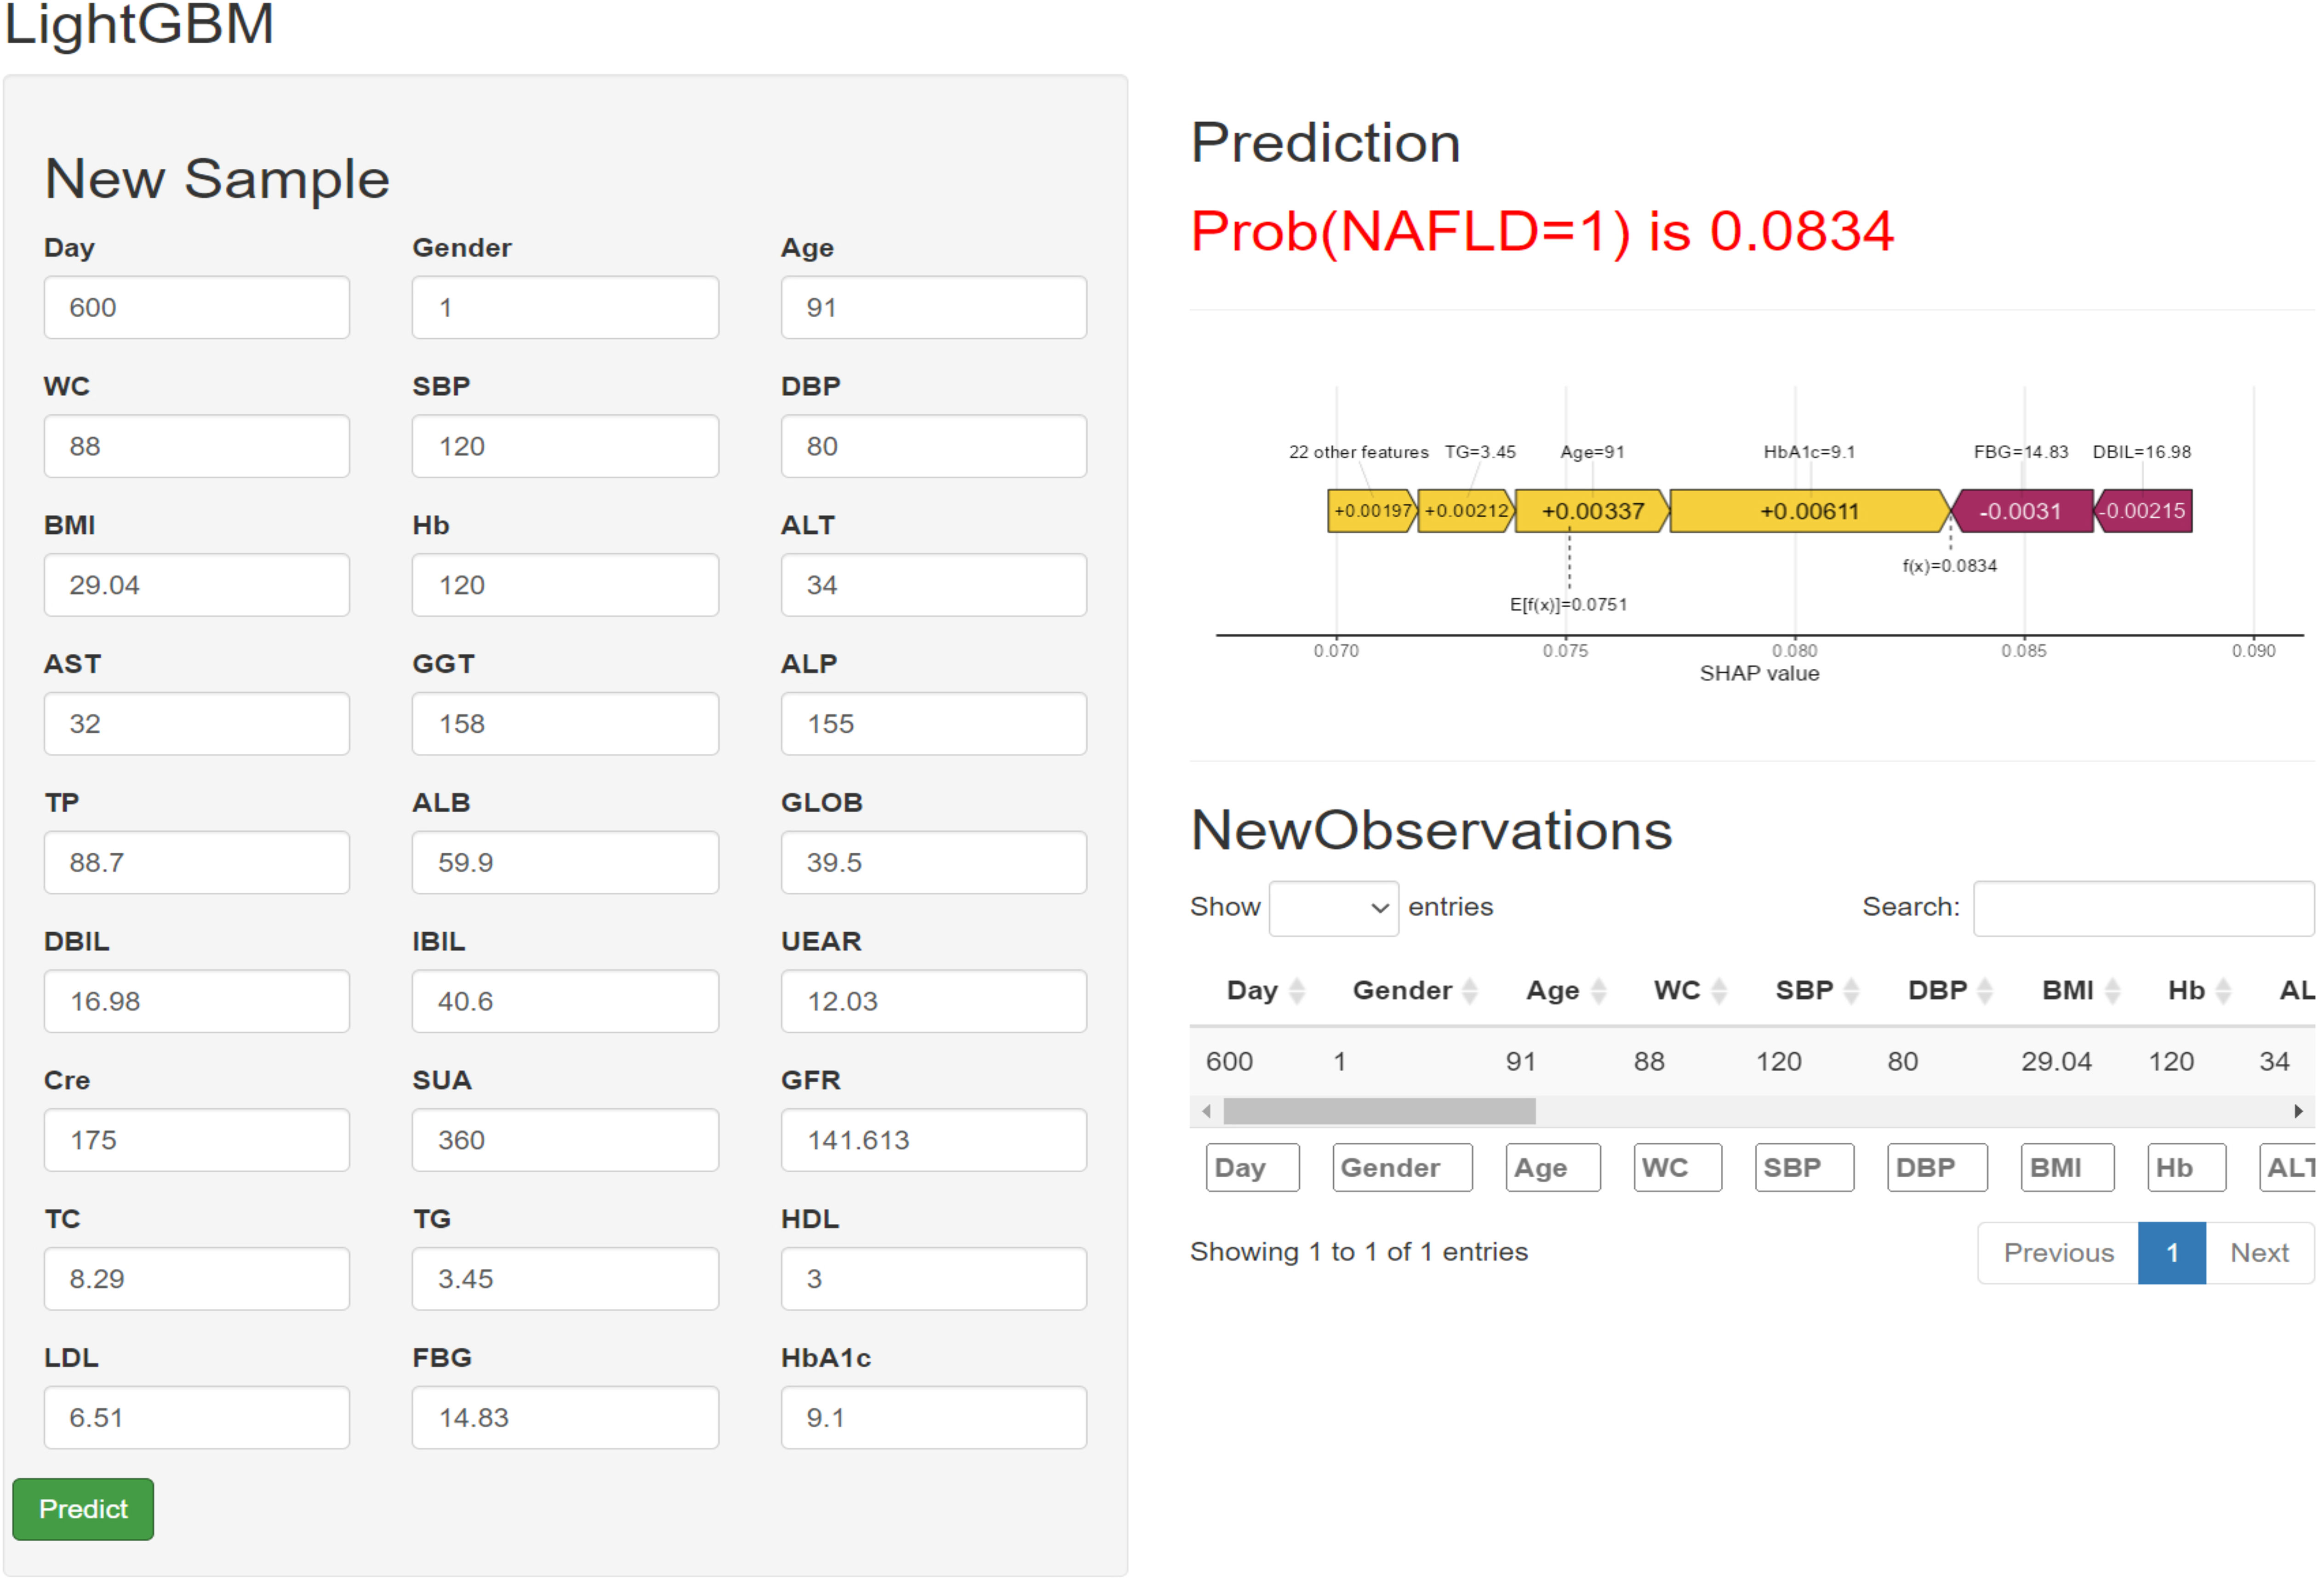Screen dimensions: 2324x1580
Task: Click the TG input showing 3.45
Action: click(565, 1278)
